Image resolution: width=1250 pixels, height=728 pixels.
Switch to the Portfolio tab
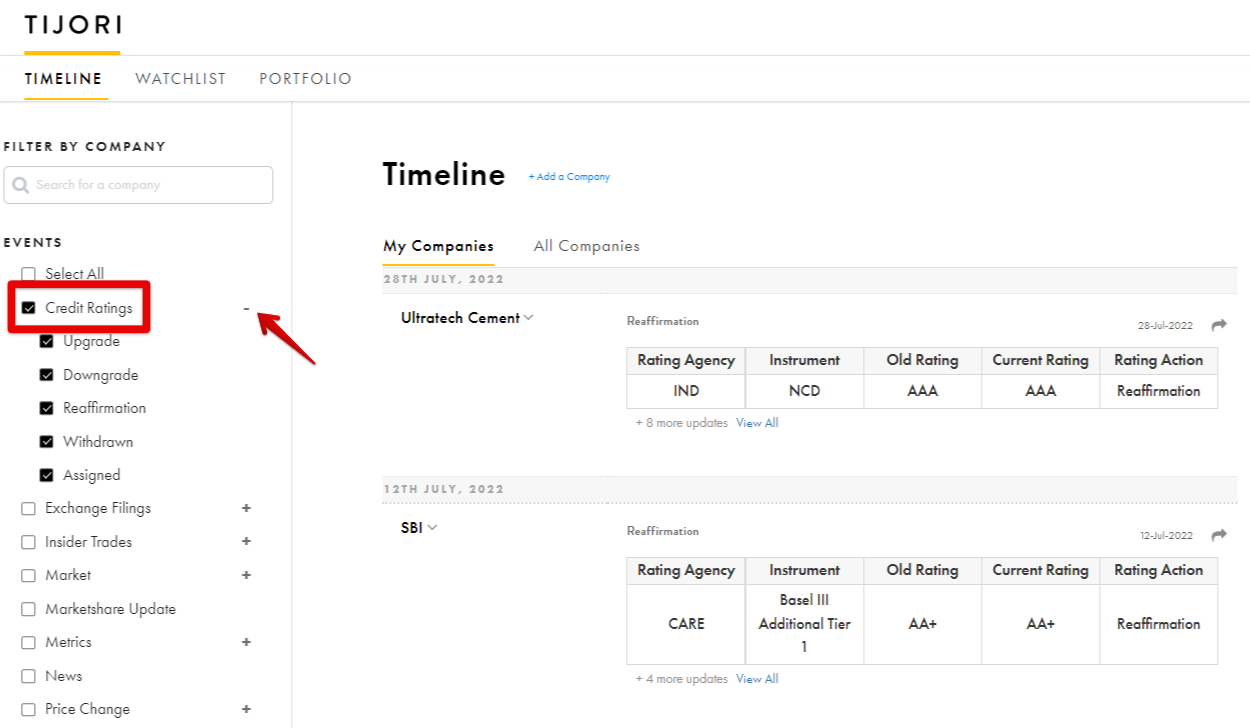305,78
